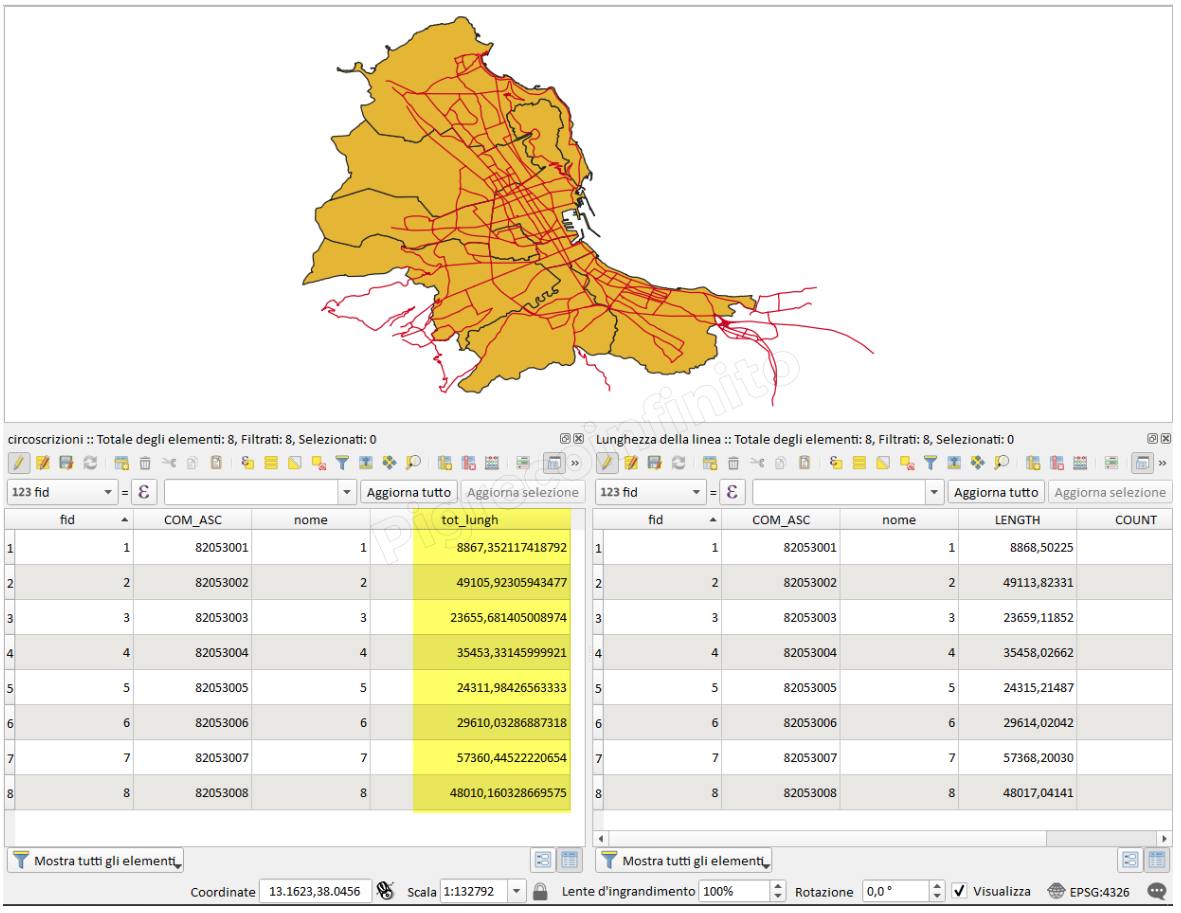The height and width of the screenshot is (913, 1181).
Task: Toggle the scale lock padlock
Action: click(x=540, y=891)
